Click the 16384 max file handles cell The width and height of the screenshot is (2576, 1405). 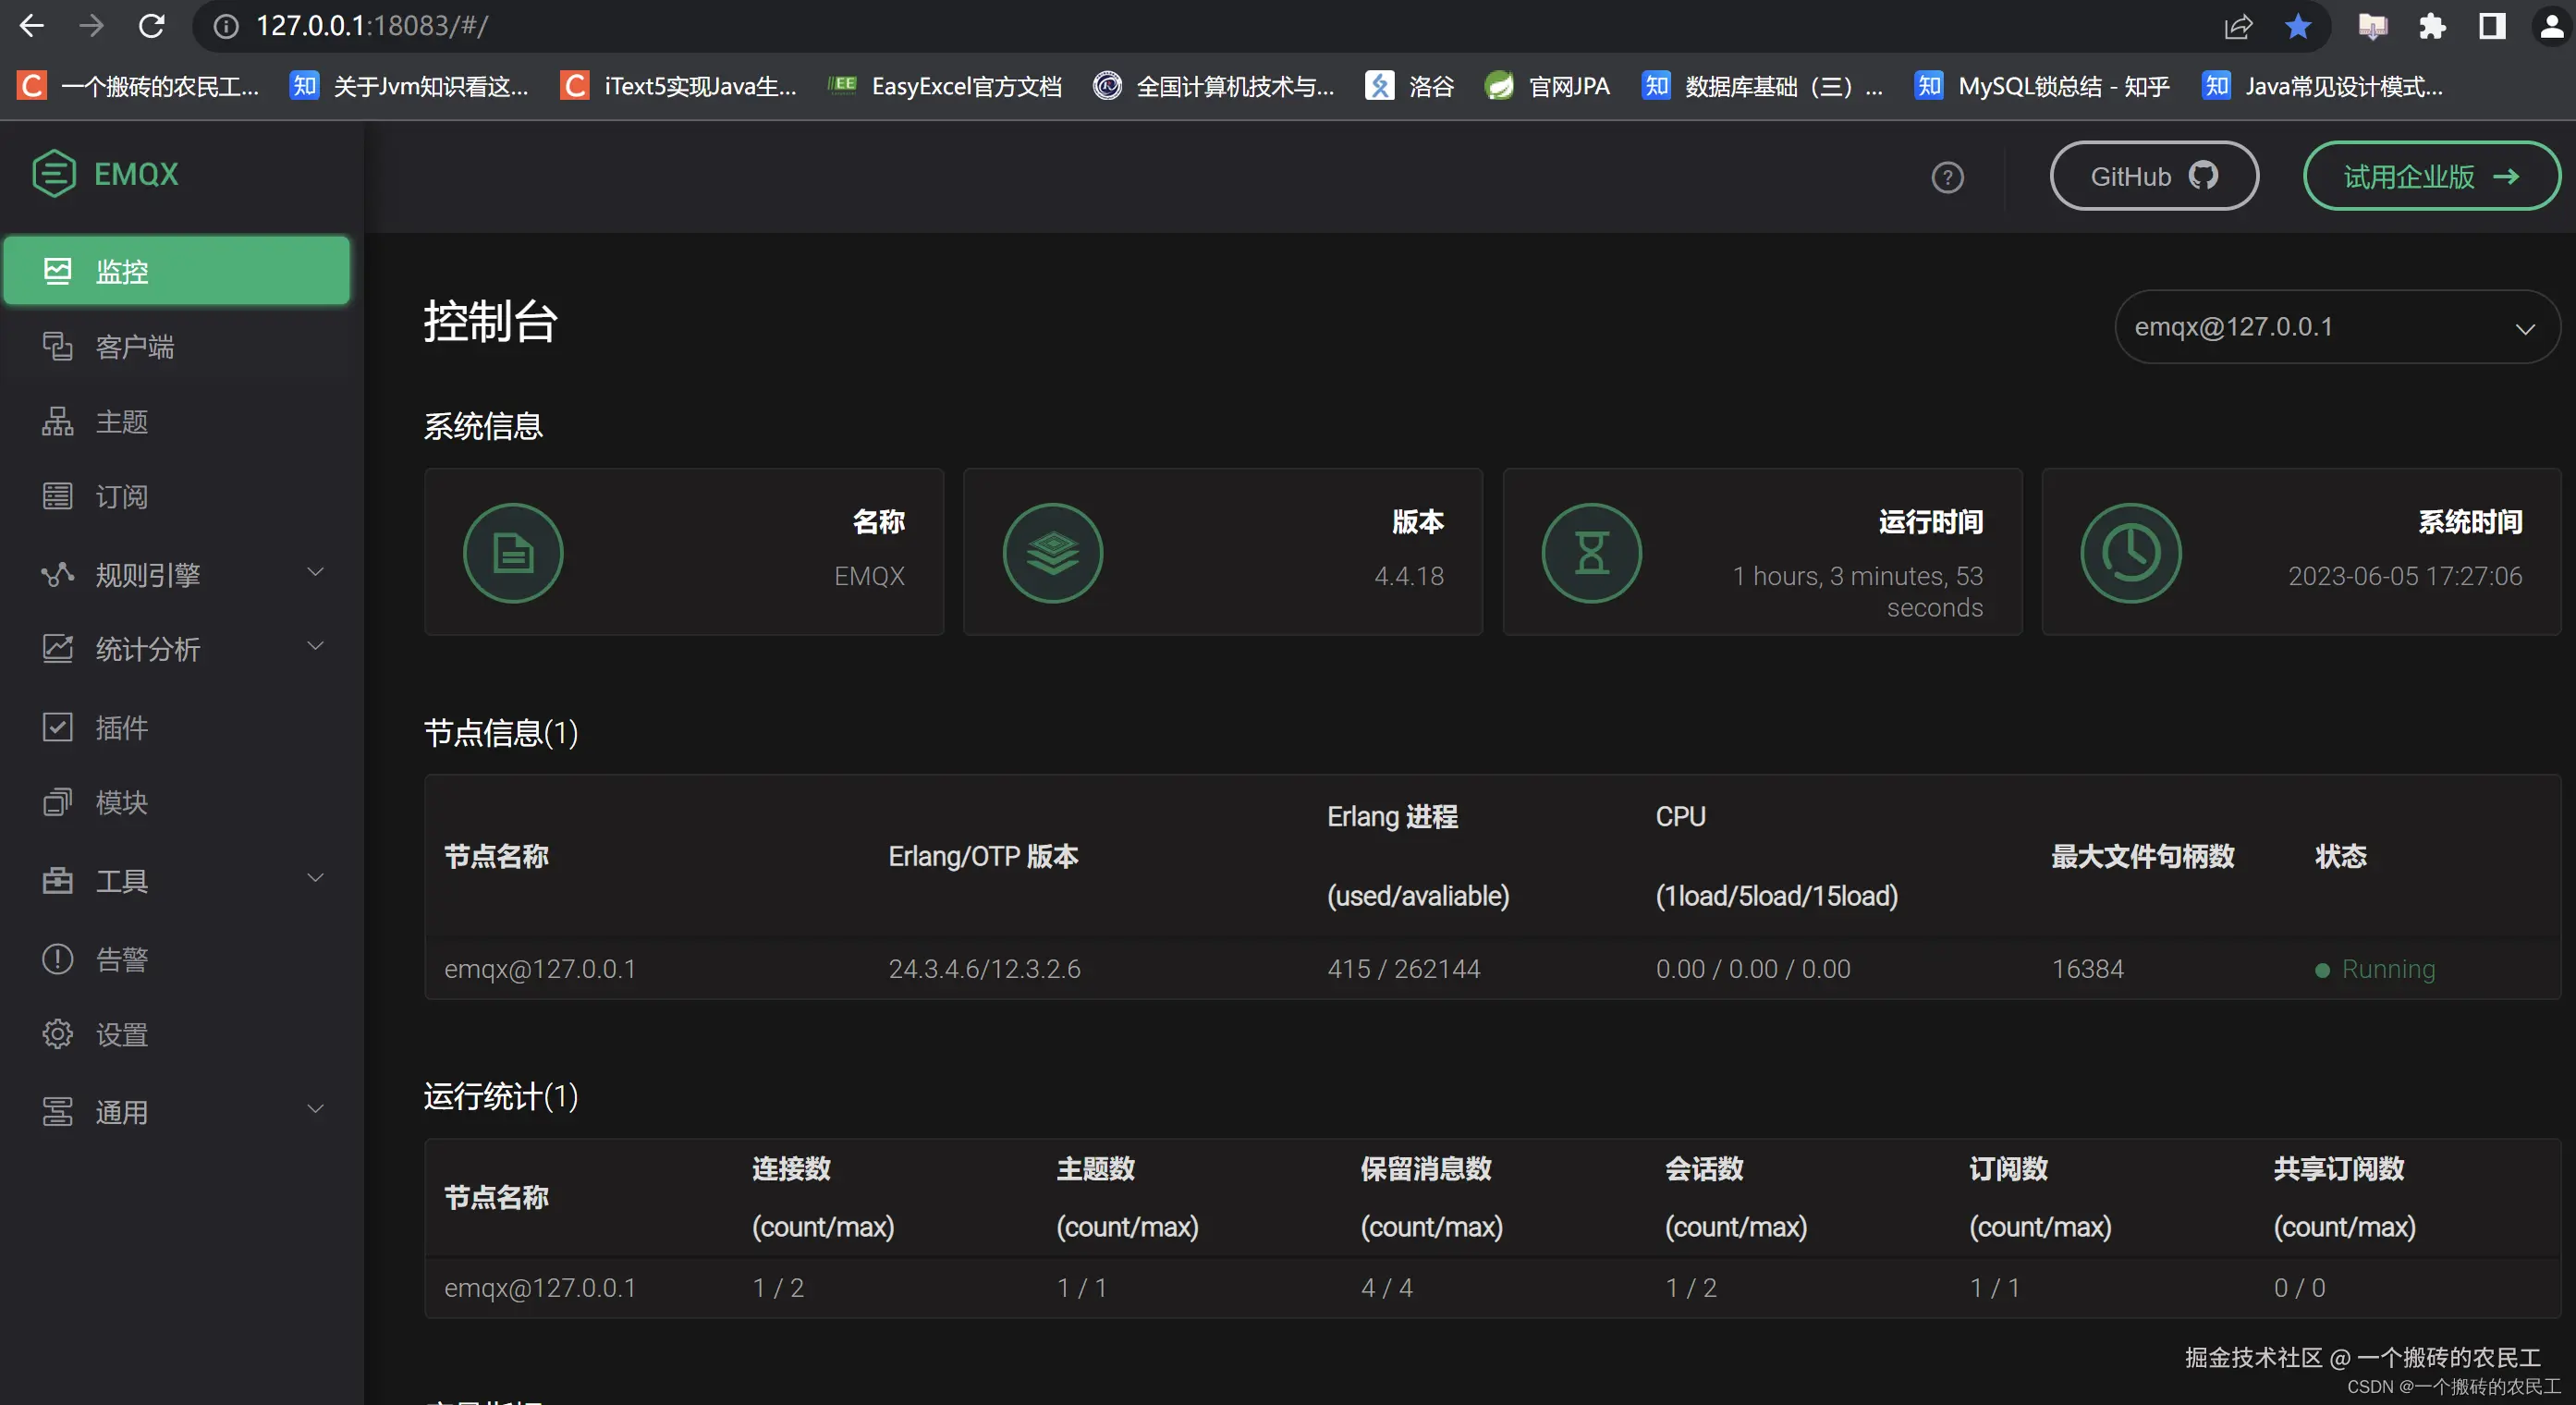pos(2087,968)
